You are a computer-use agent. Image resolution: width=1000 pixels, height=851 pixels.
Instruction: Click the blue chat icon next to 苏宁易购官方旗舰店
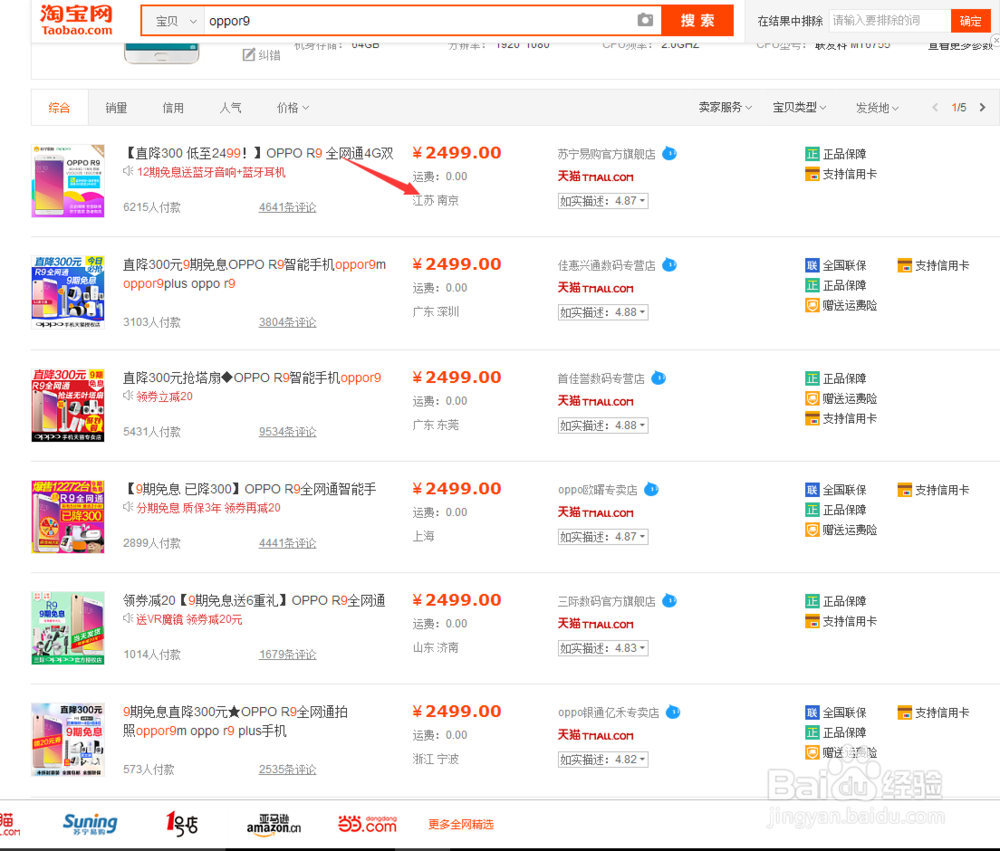(669, 154)
